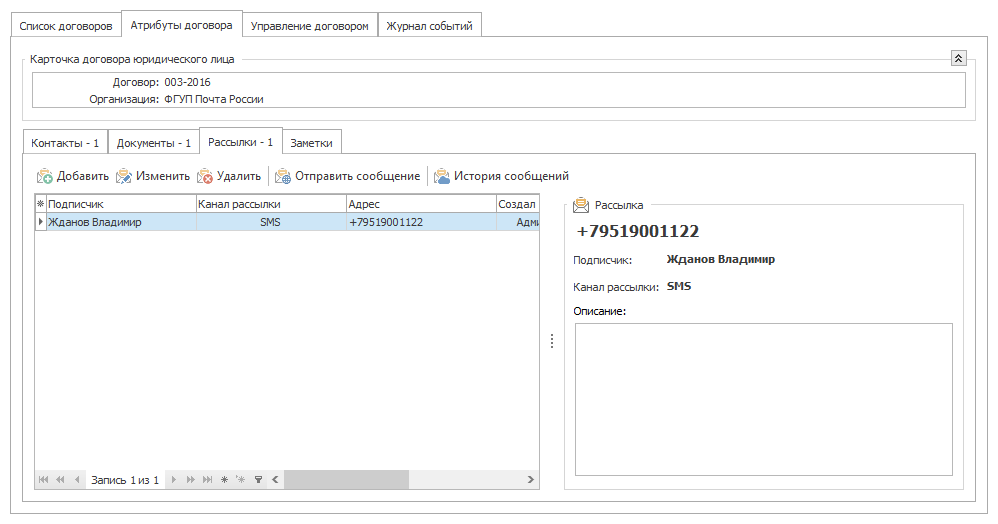Sort by Адрес column header
The height and width of the screenshot is (524, 998).
421,204
